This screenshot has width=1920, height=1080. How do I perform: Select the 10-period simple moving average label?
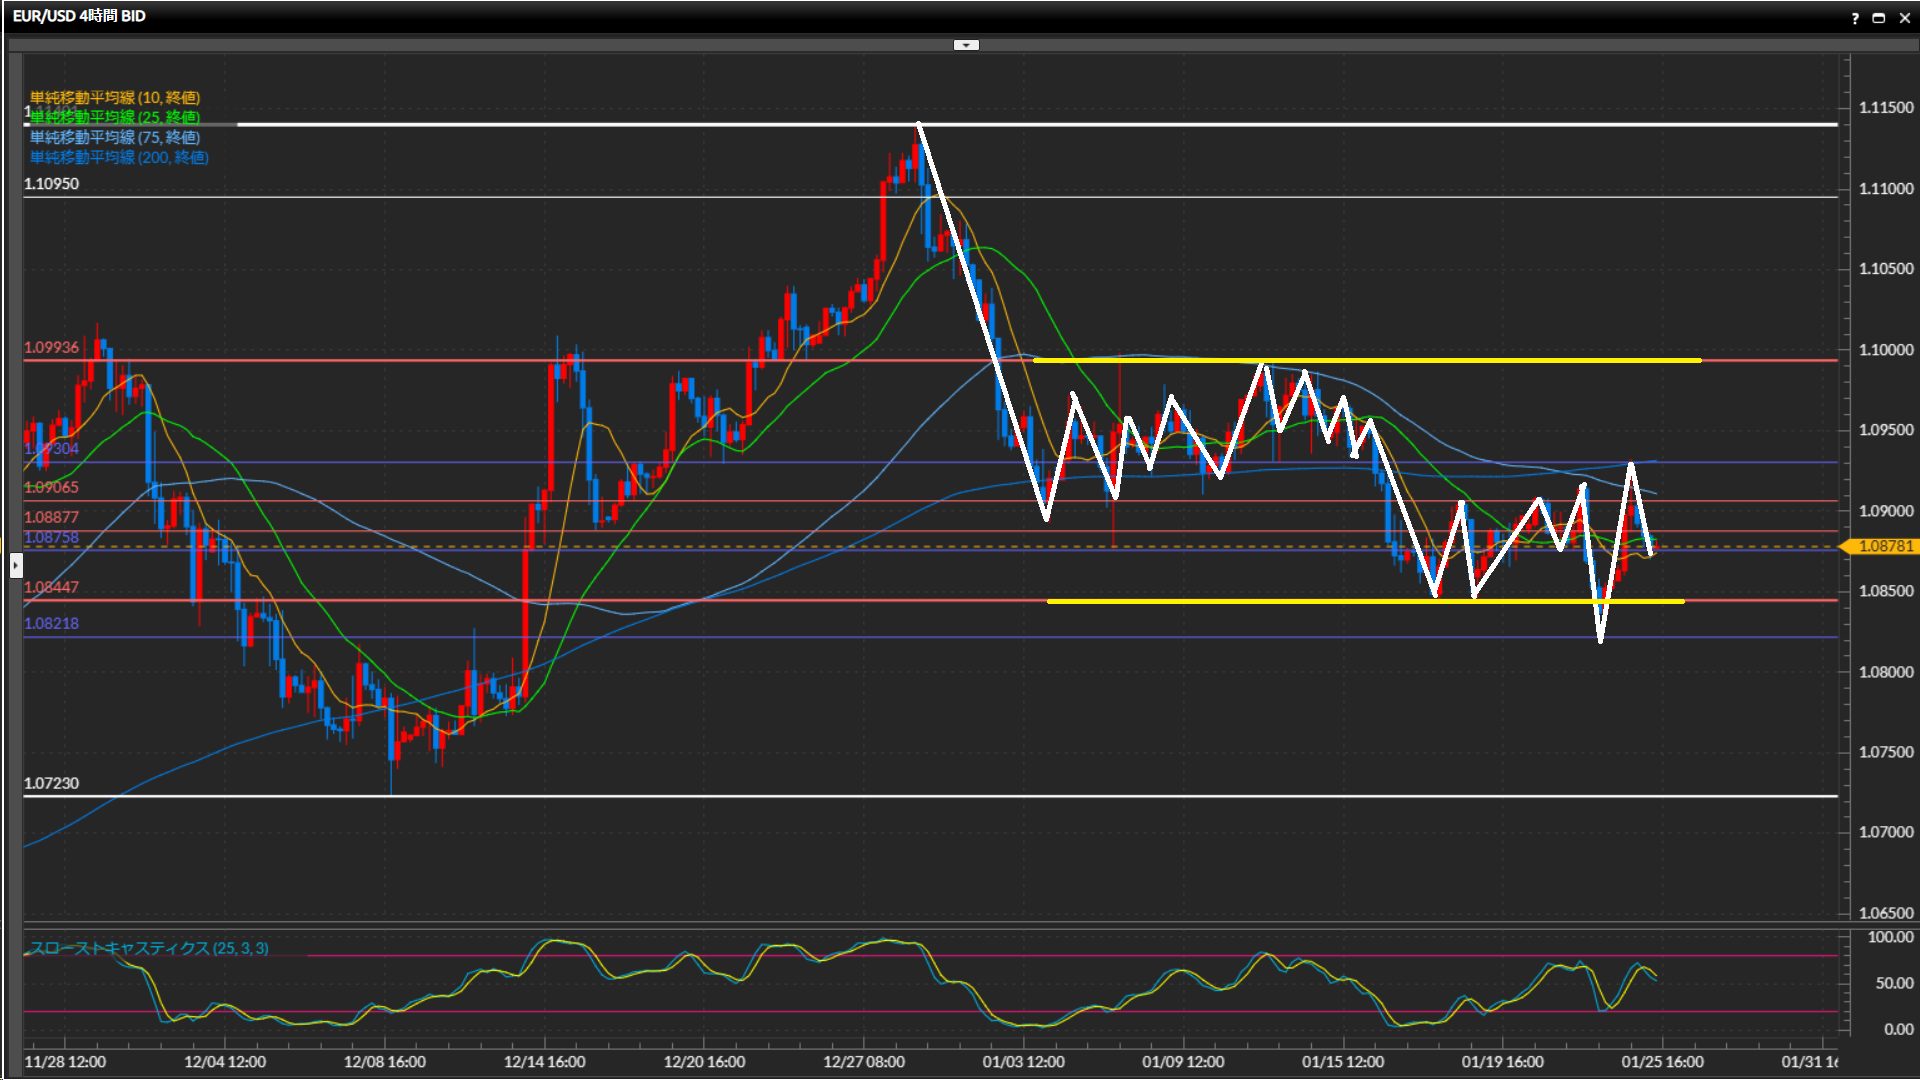115,97
